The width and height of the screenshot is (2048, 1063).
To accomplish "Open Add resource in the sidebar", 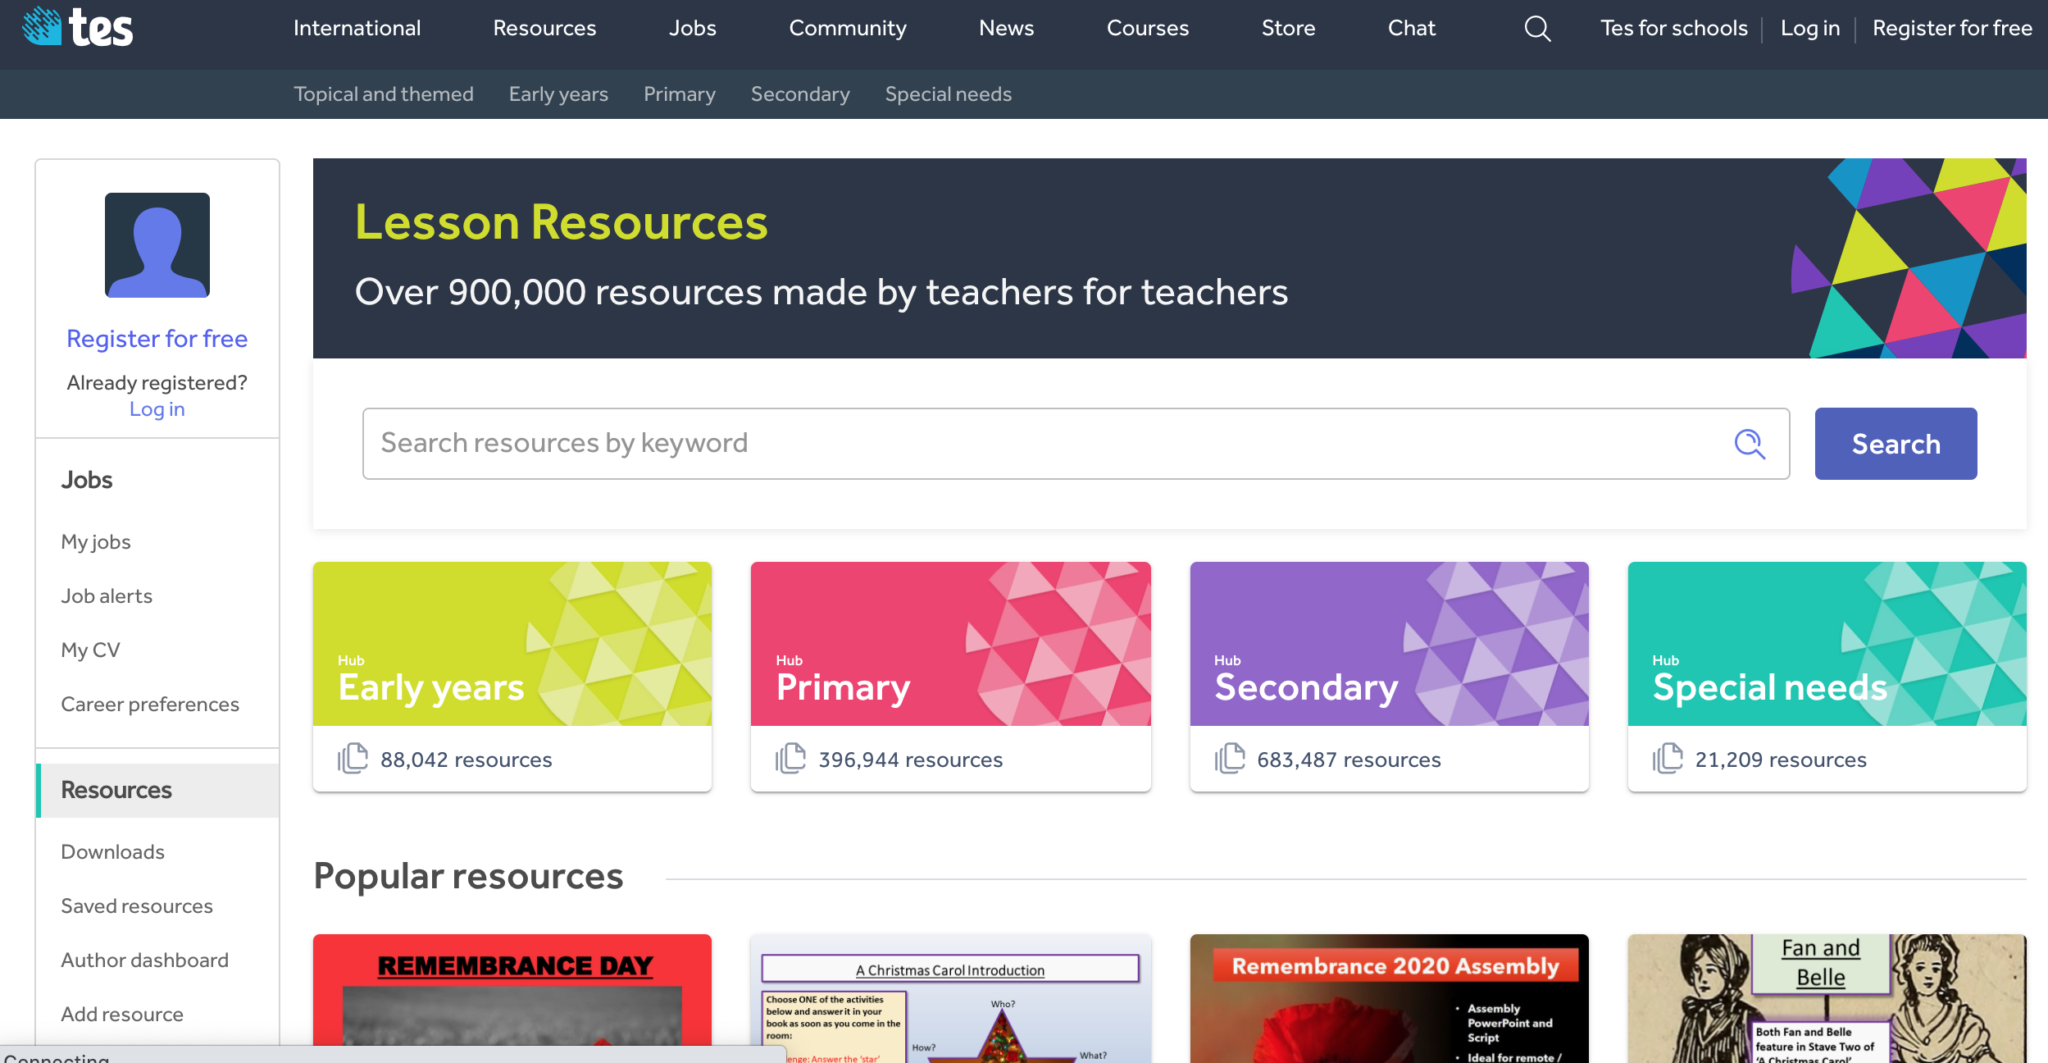I will click(122, 1014).
